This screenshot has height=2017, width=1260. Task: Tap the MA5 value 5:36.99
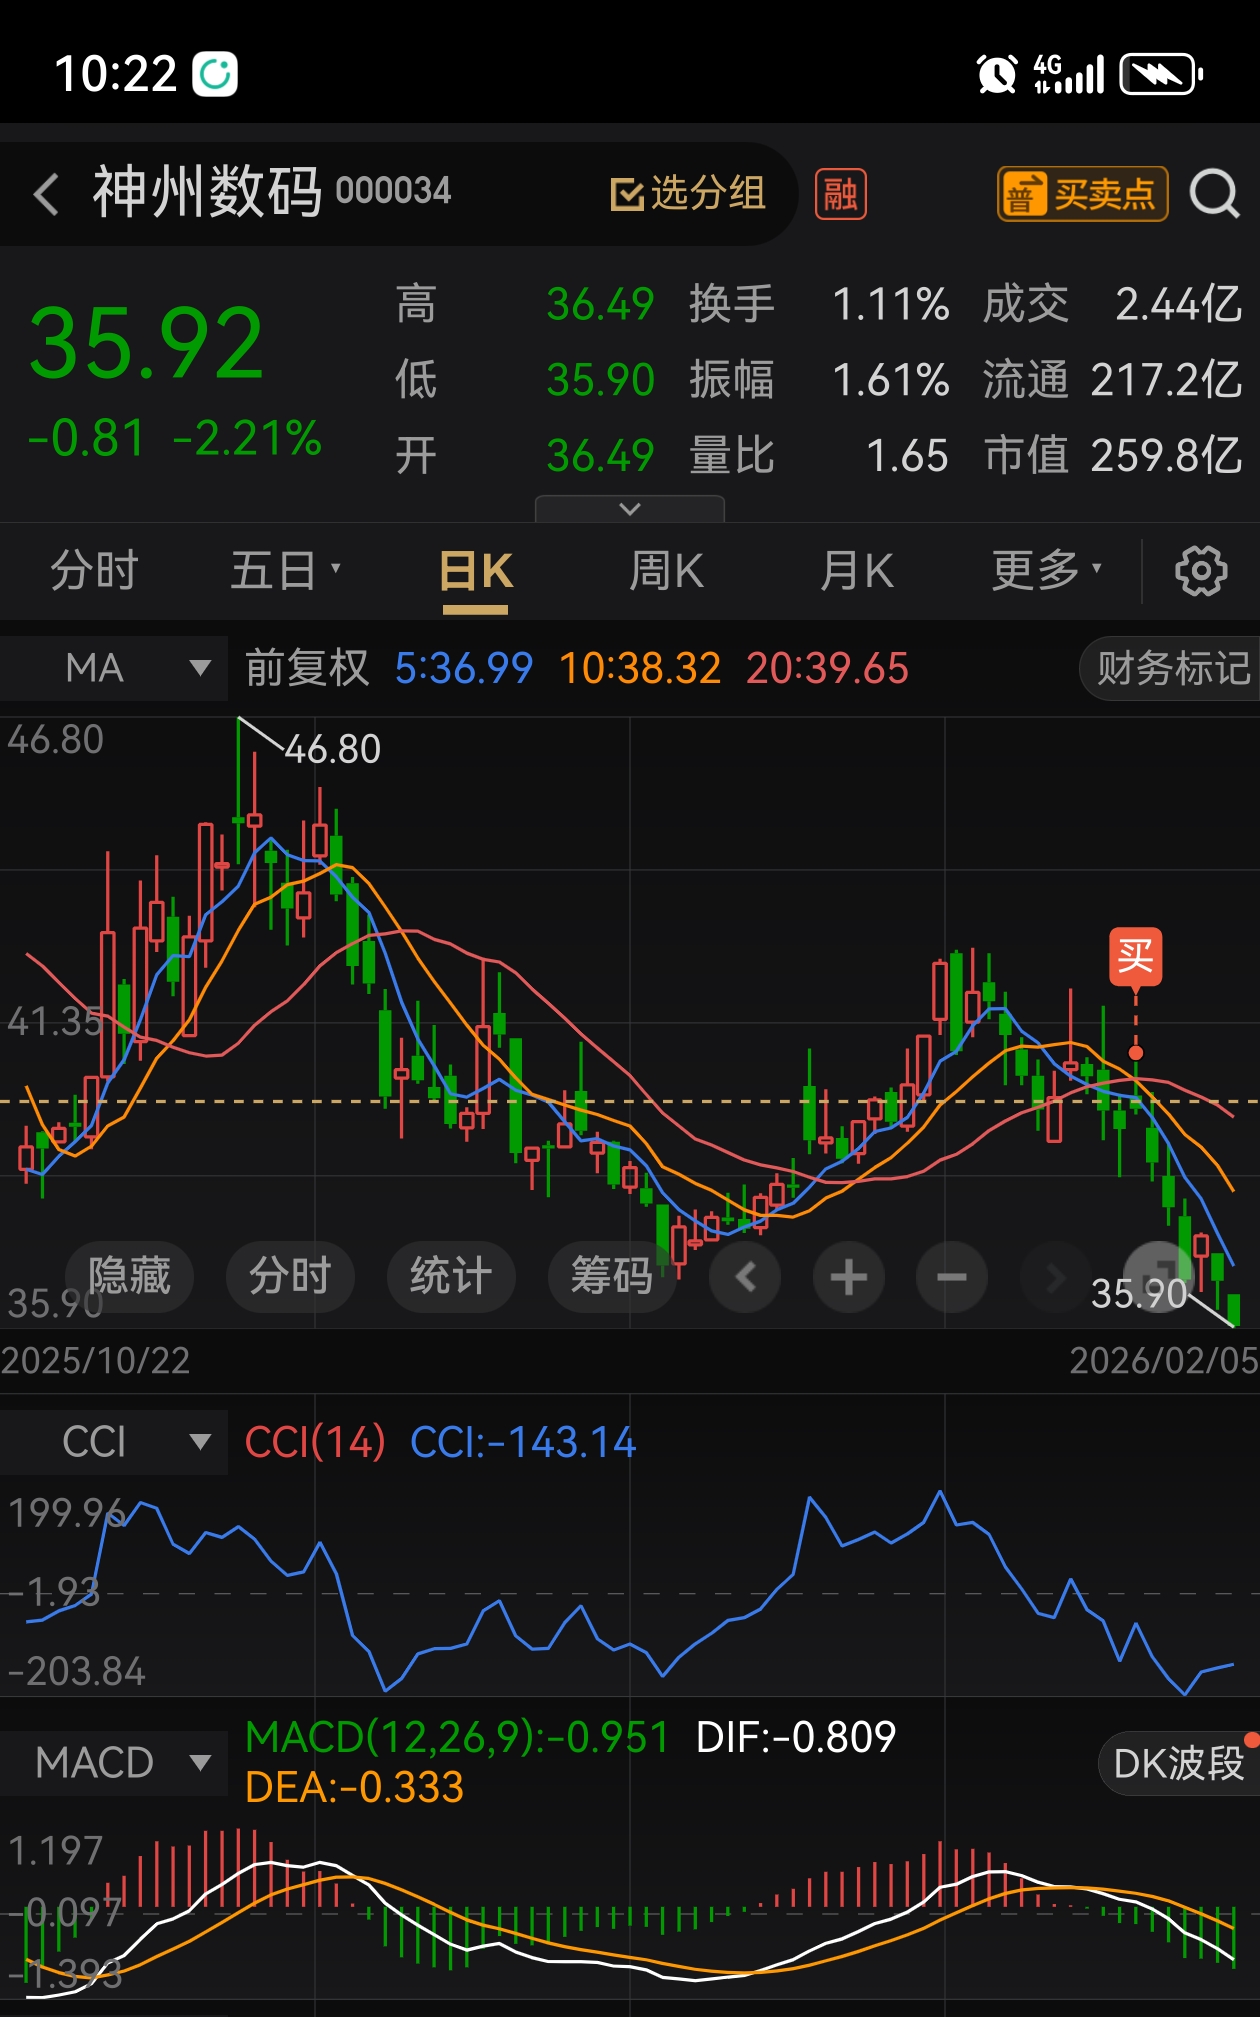click(464, 668)
